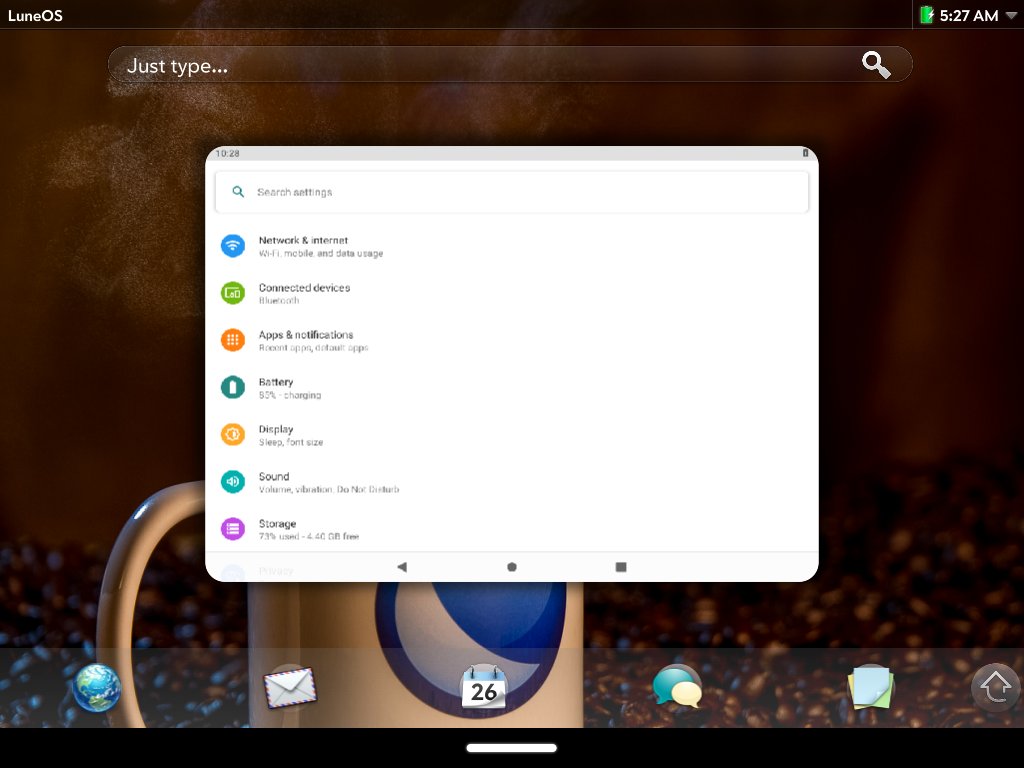This screenshot has width=1024, height=768.
Task: Tap the Android back triangle button
Action: (x=402, y=567)
